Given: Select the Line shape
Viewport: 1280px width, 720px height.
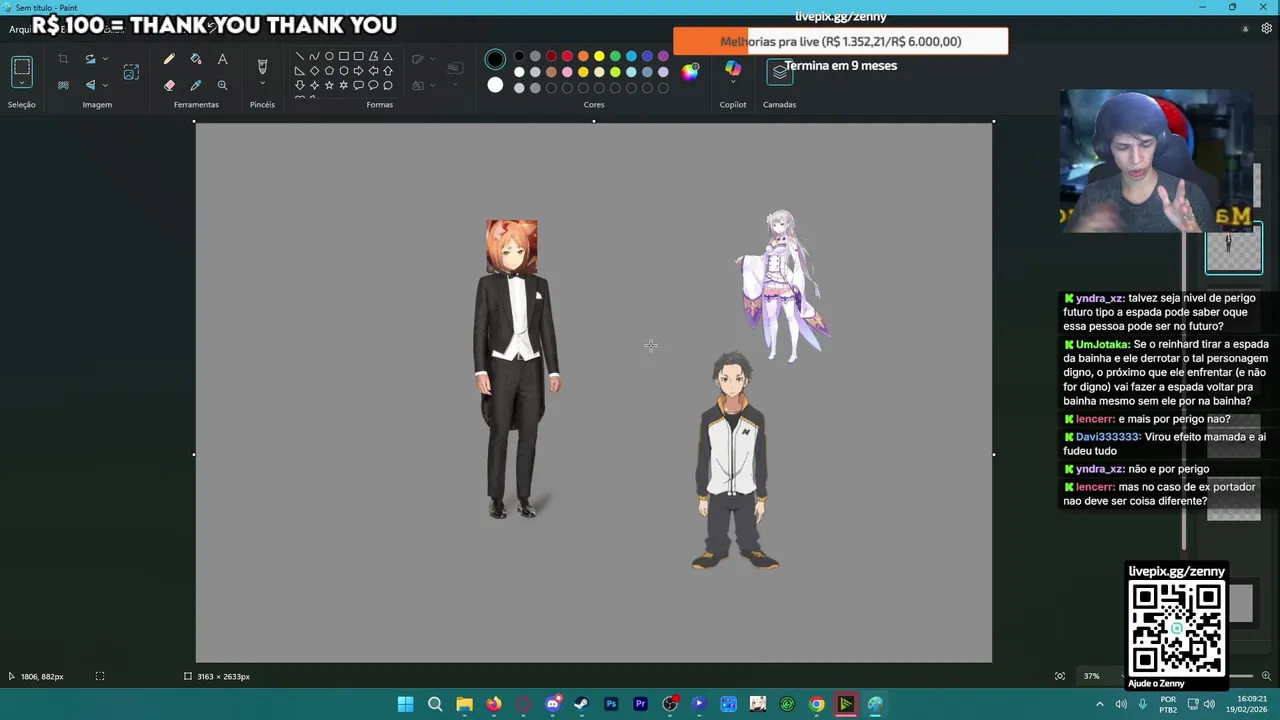Looking at the screenshot, I should (299, 56).
